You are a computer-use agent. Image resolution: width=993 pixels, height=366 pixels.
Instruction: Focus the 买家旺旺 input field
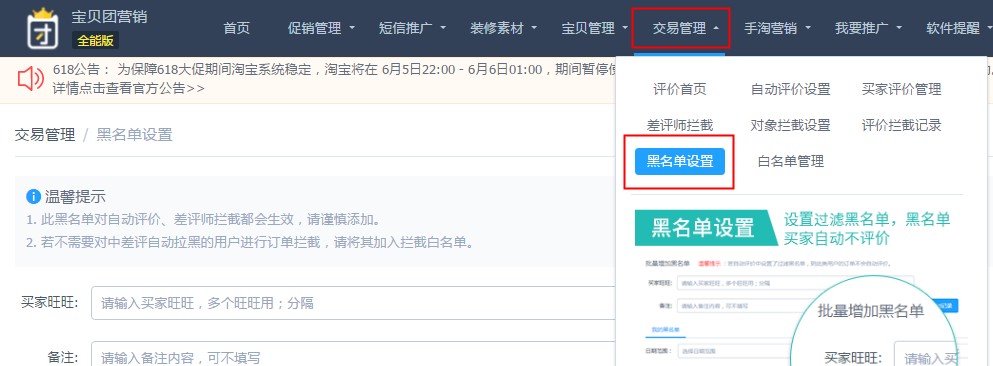click(x=353, y=303)
